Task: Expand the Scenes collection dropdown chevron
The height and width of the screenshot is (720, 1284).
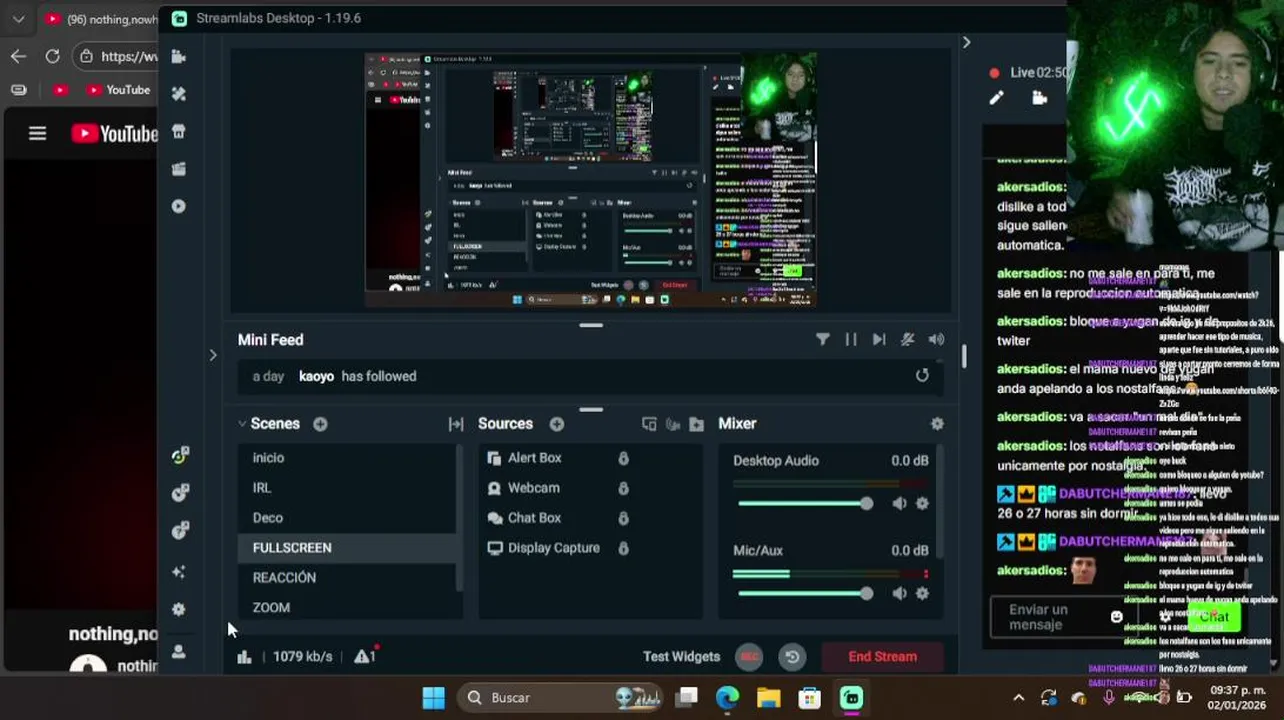Action: point(242,424)
